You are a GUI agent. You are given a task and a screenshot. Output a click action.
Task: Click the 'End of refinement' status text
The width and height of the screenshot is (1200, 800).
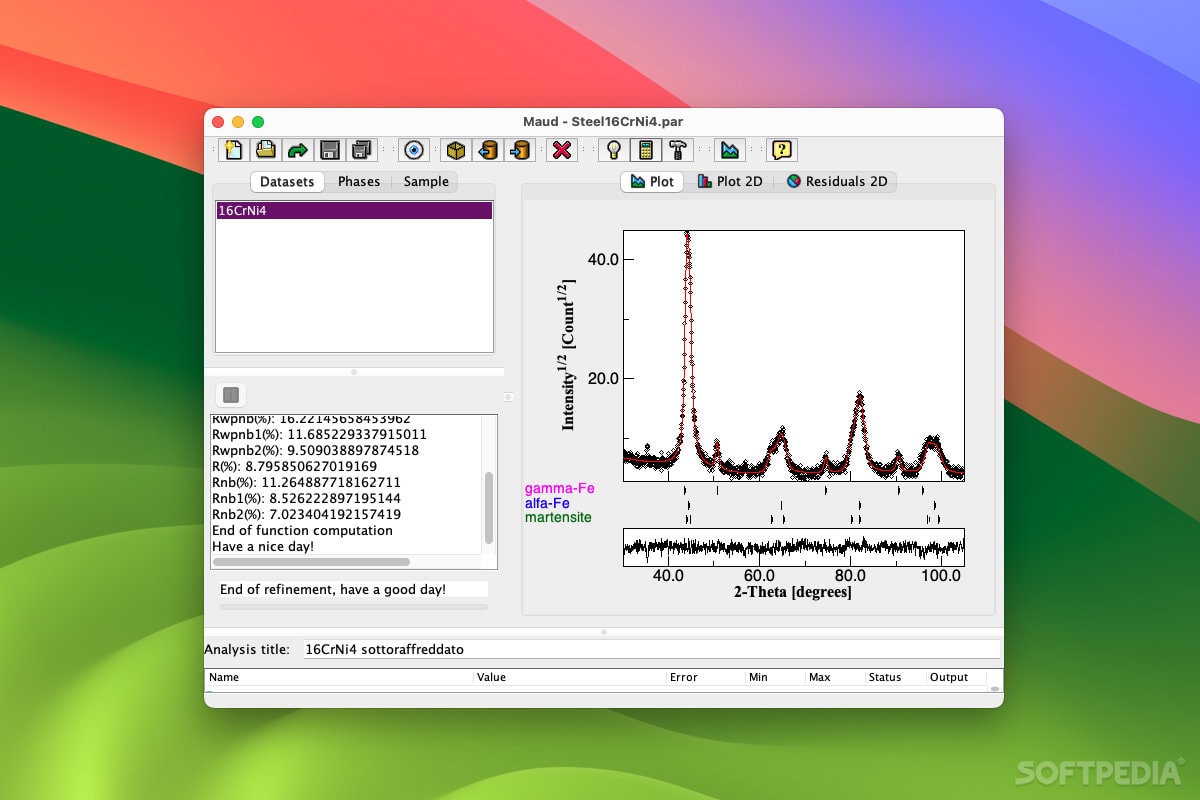tap(333, 590)
